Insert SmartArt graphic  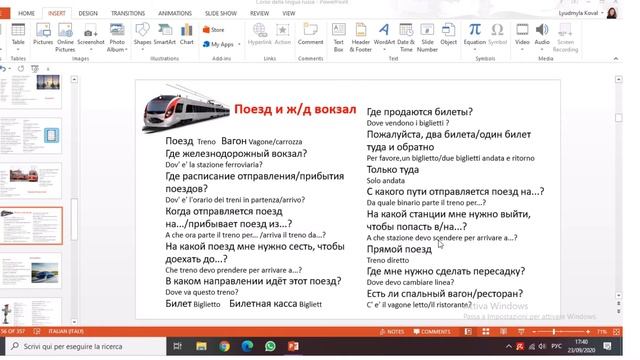tap(164, 34)
